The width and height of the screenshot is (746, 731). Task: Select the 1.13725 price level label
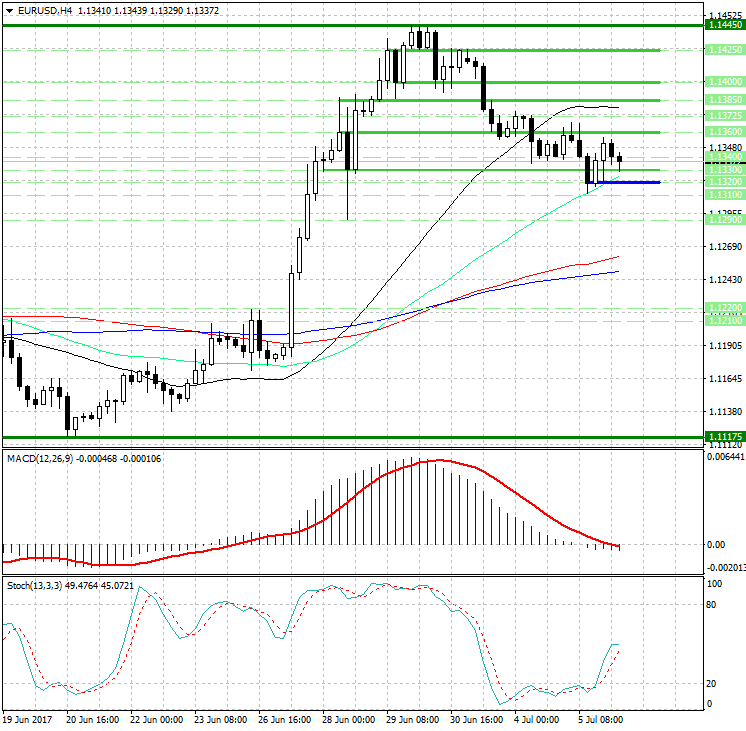(723, 116)
